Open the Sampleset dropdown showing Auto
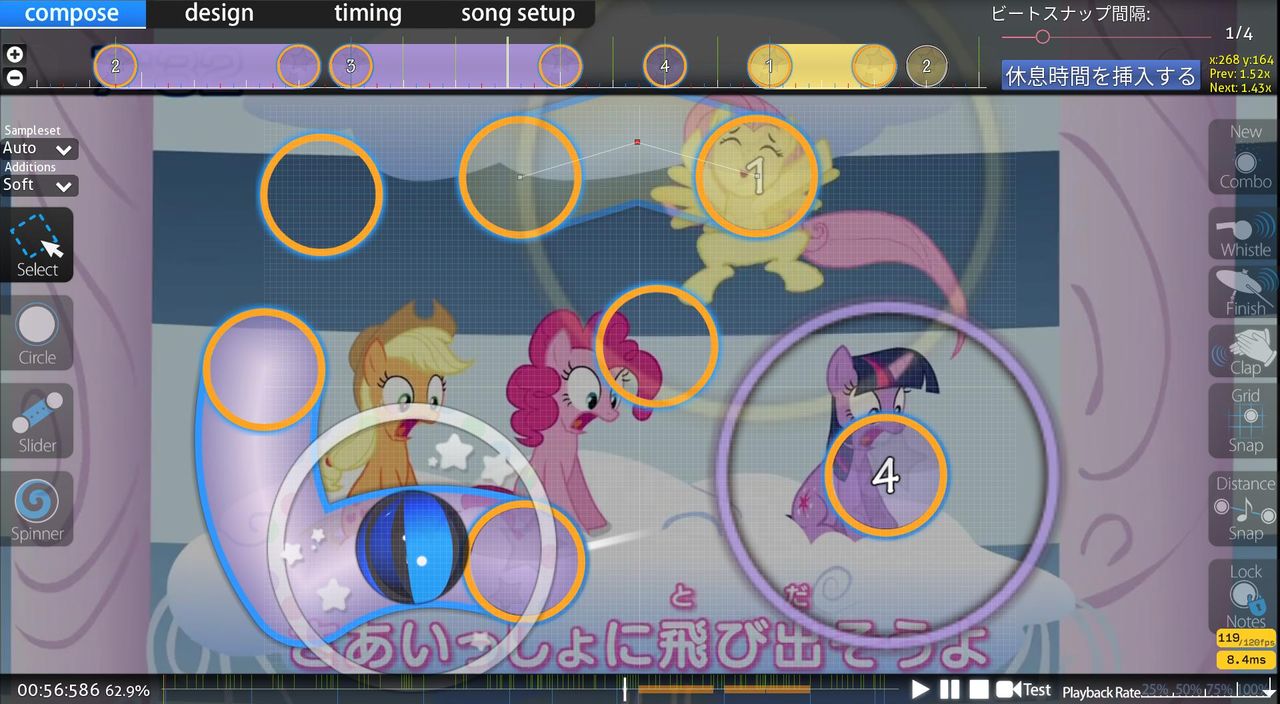 click(x=38, y=148)
